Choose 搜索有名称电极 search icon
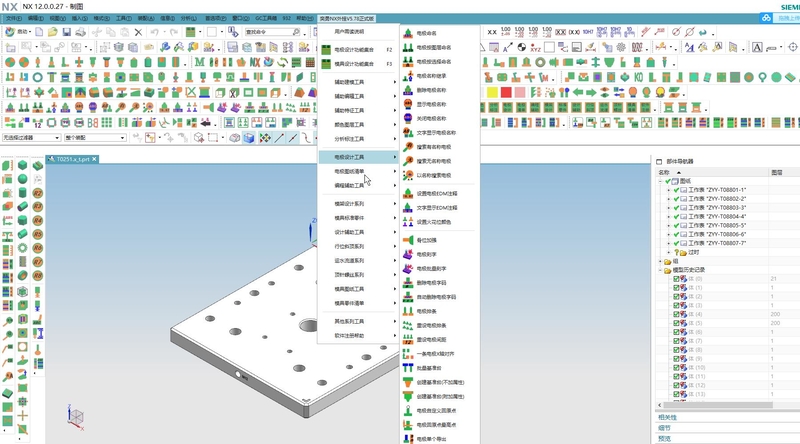Viewport: 800px width, 444px height. coord(408,145)
